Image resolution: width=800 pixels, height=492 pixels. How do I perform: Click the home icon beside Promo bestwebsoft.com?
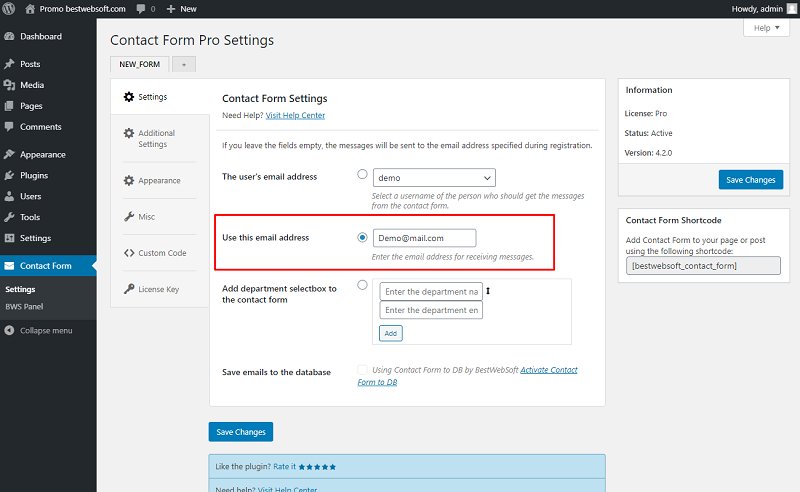click(30, 9)
